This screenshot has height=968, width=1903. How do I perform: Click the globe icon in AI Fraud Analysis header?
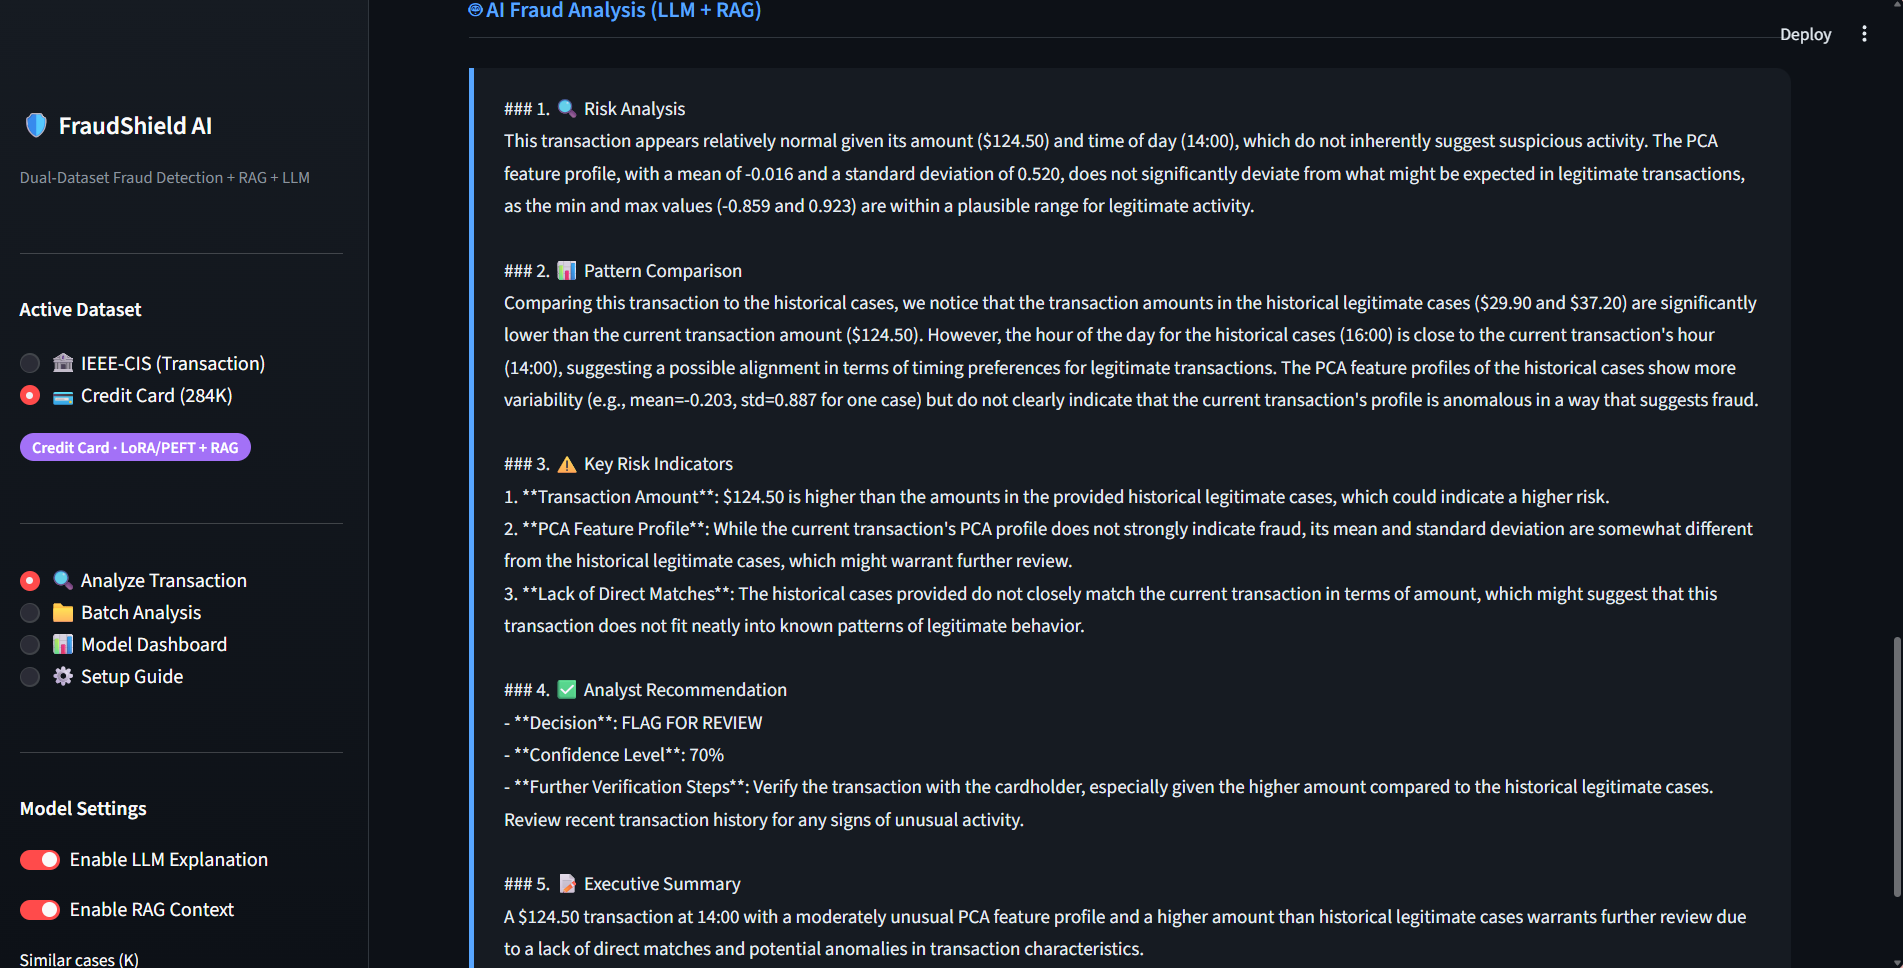point(474,10)
